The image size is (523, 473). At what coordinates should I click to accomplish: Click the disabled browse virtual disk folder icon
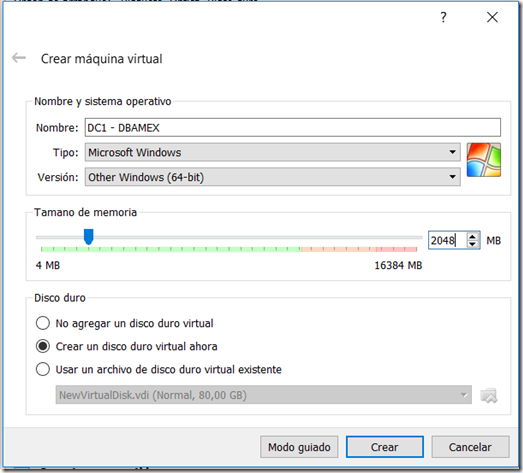(489, 396)
